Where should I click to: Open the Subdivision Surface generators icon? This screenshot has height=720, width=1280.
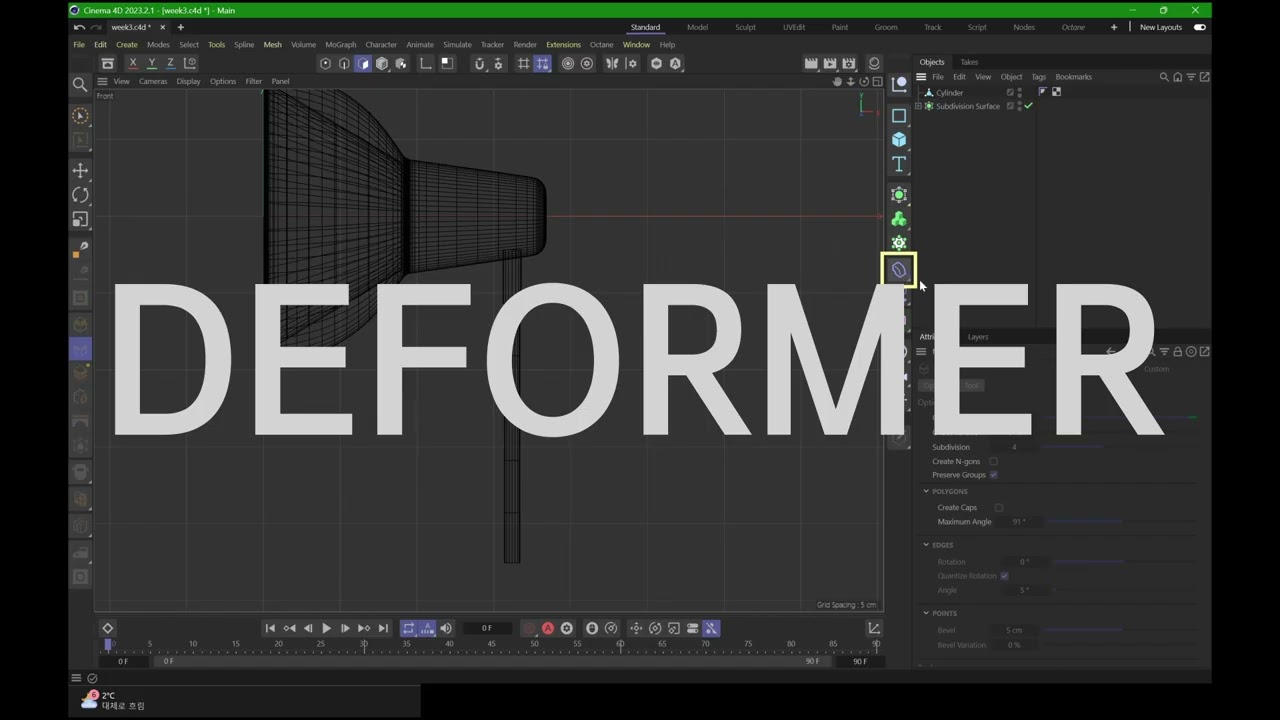899,195
